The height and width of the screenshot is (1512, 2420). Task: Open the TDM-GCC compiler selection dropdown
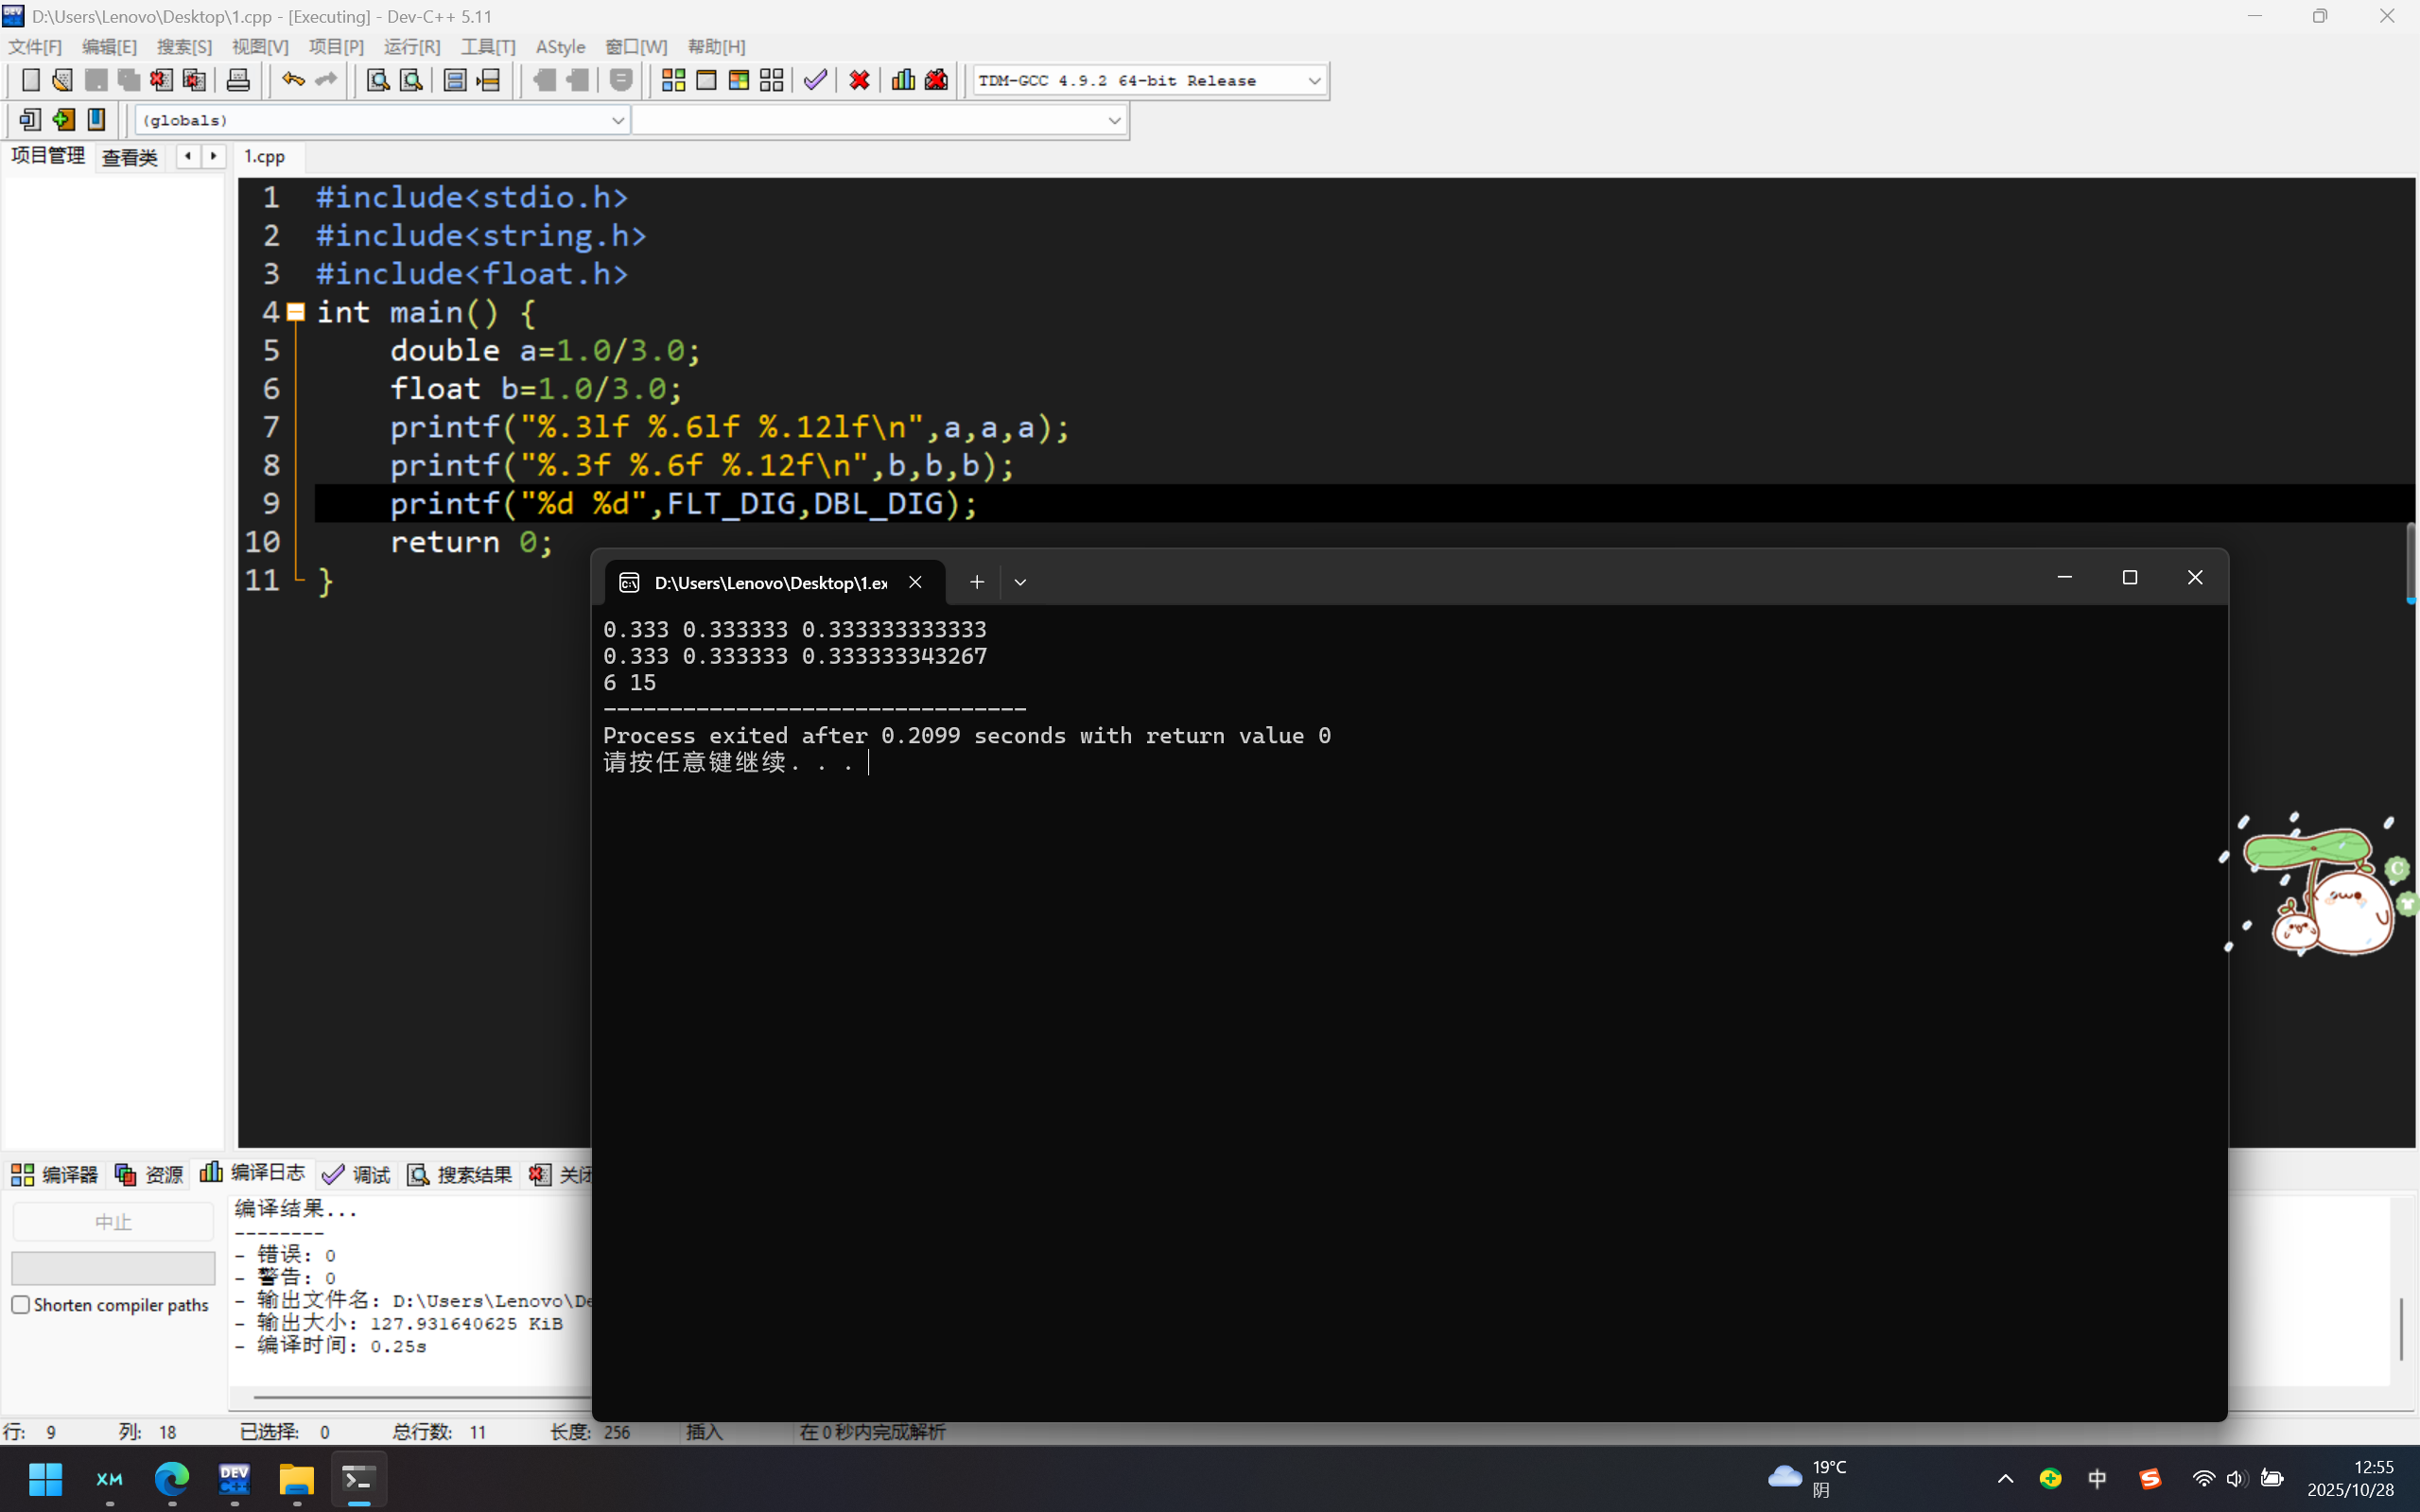(1314, 81)
